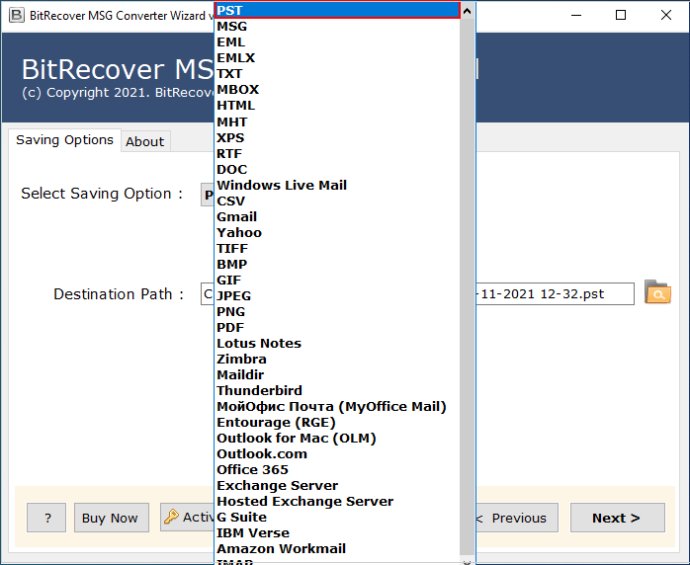Image resolution: width=690 pixels, height=565 pixels.
Task: Select Maildir format
Action: [338, 375]
